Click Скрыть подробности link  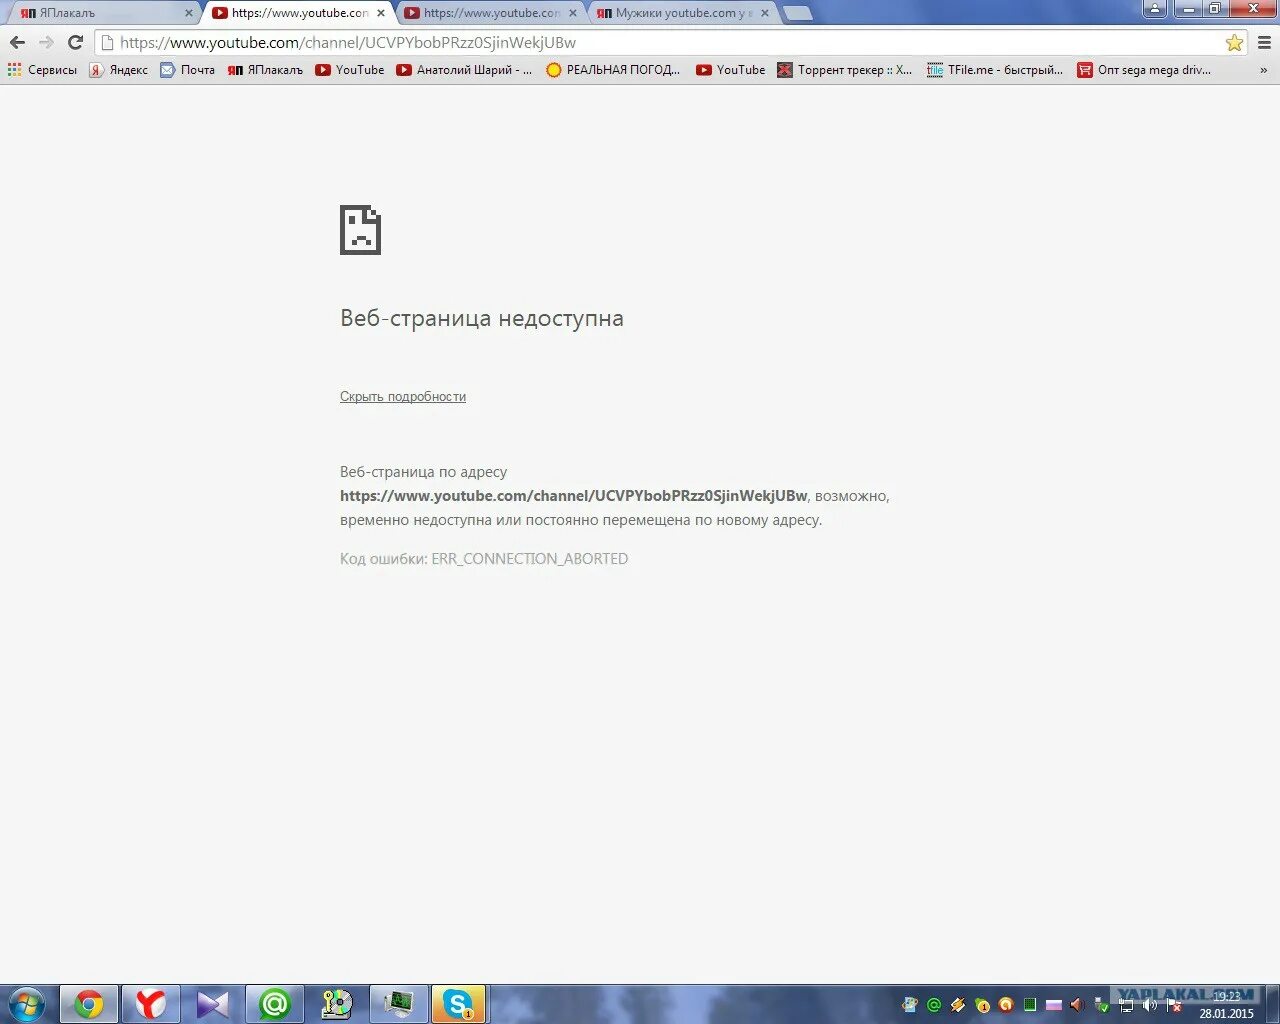(403, 397)
